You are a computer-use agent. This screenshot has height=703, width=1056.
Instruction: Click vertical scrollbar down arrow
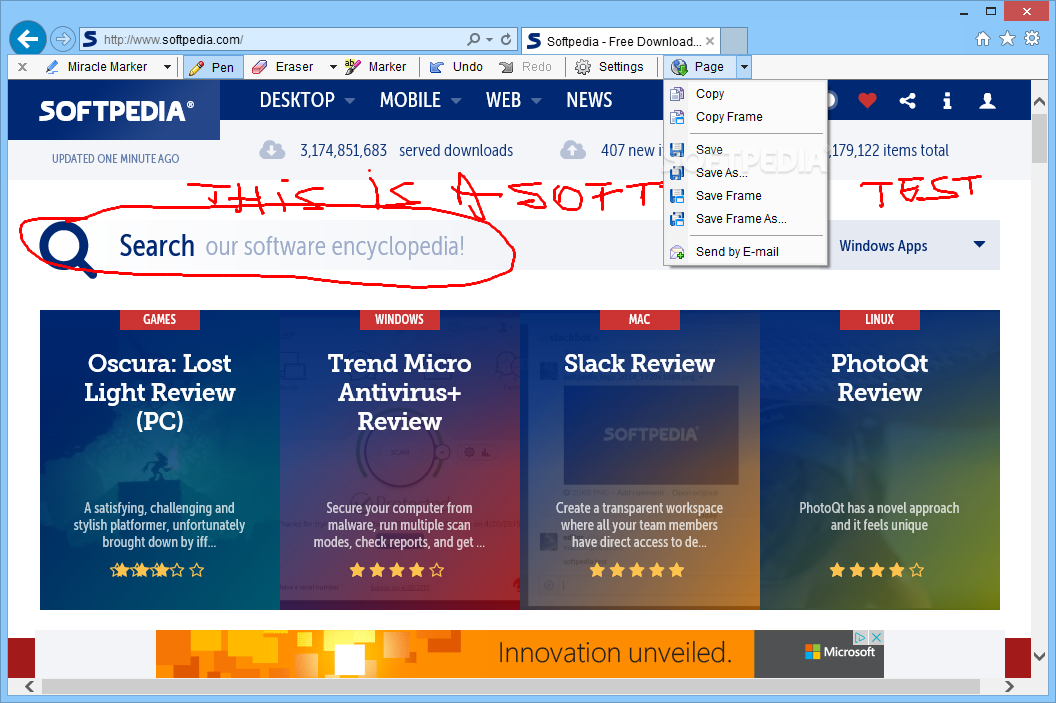pos(1039,656)
